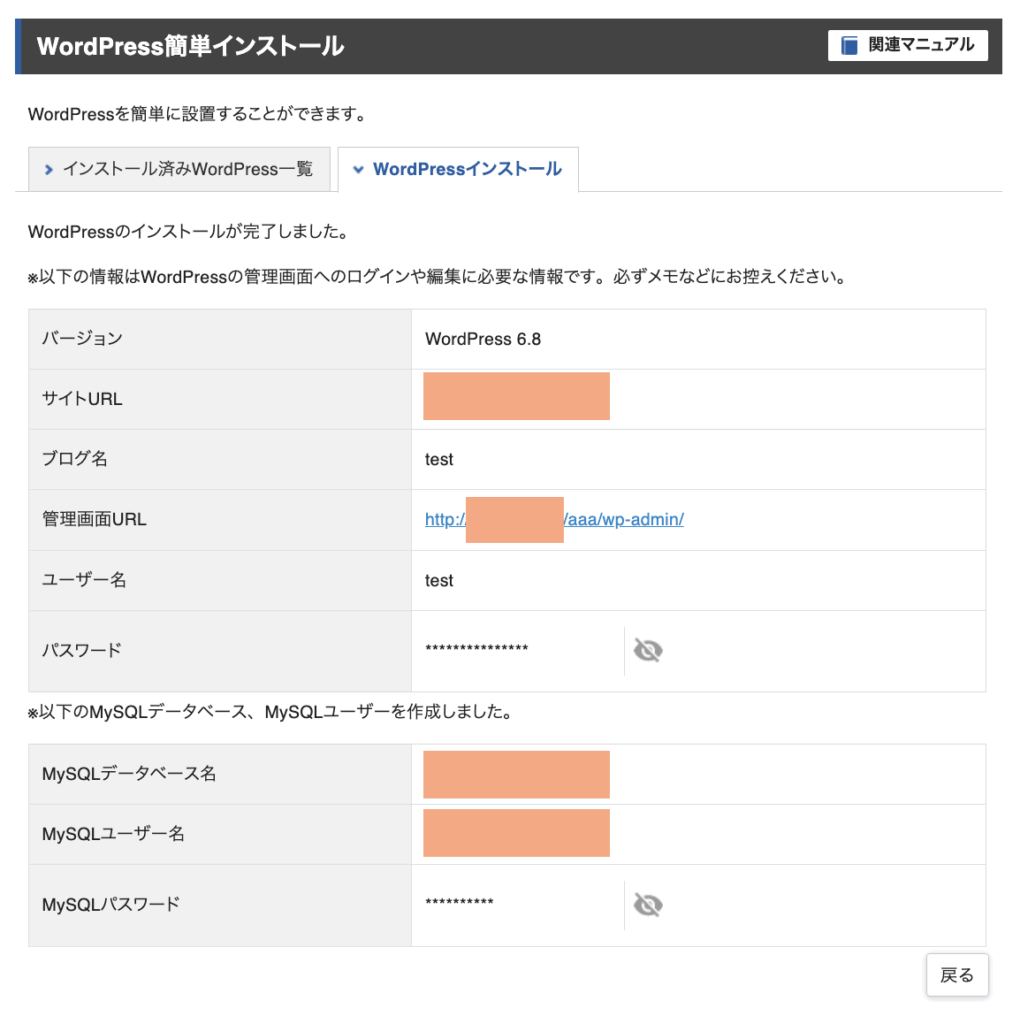Click the MySQLパスワード row label
1020x1024 pixels.
pyautogui.click(x=110, y=904)
